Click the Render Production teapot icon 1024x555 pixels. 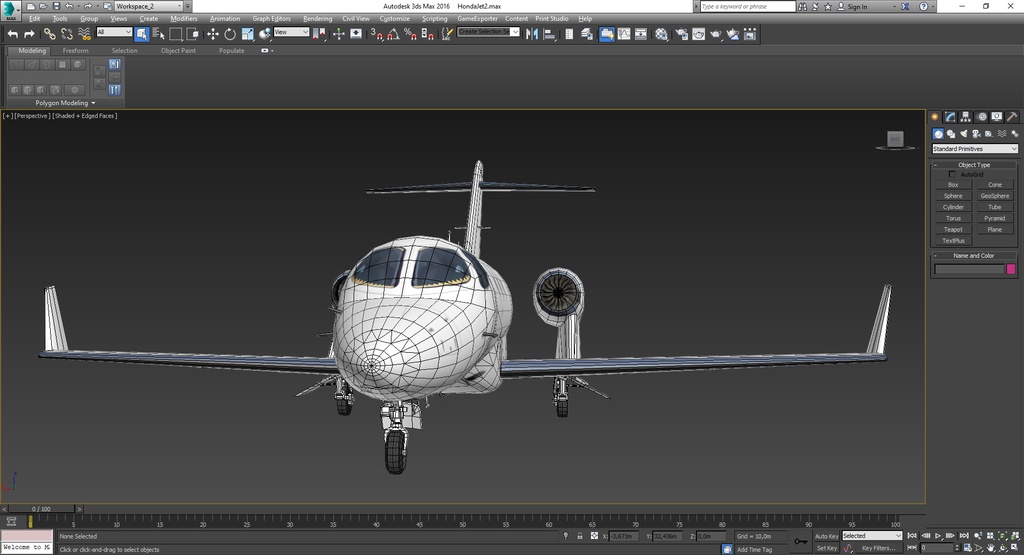click(x=716, y=34)
